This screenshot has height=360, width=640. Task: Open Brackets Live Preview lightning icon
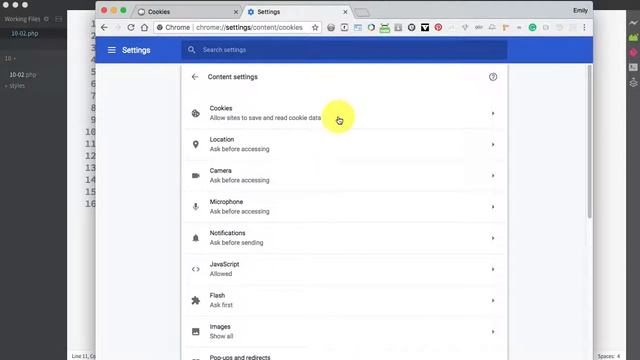pyautogui.click(x=633, y=23)
